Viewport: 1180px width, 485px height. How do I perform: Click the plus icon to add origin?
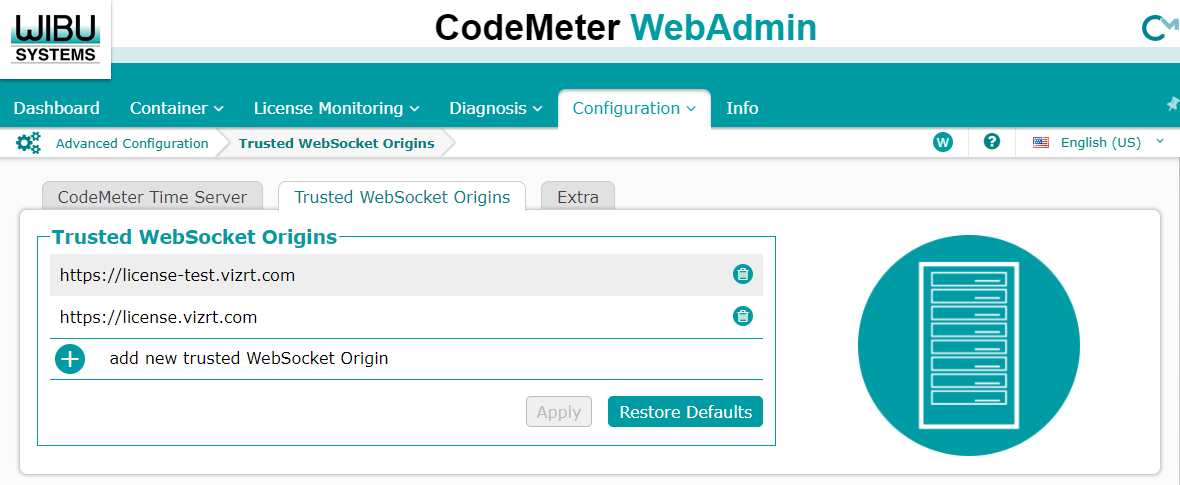pyautogui.click(x=70, y=358)
